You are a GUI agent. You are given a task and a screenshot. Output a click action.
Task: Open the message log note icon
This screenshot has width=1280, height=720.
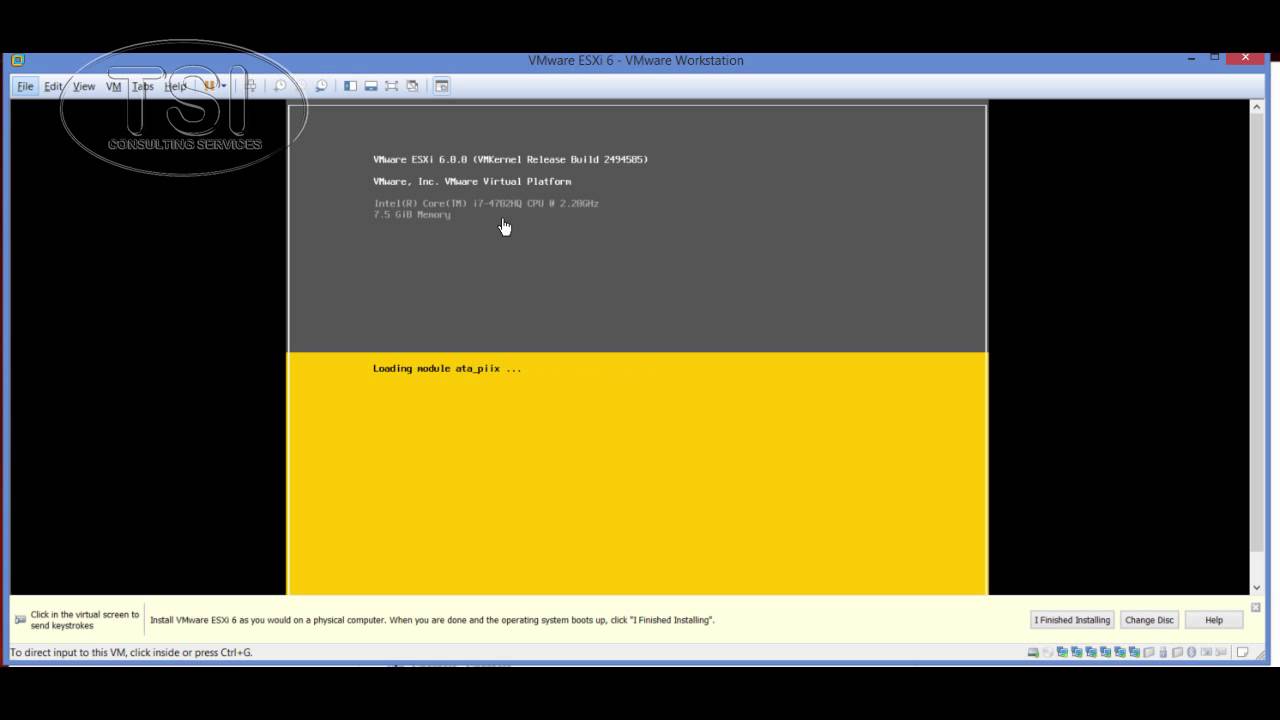pyautogui.click(x=1242, y=652)
